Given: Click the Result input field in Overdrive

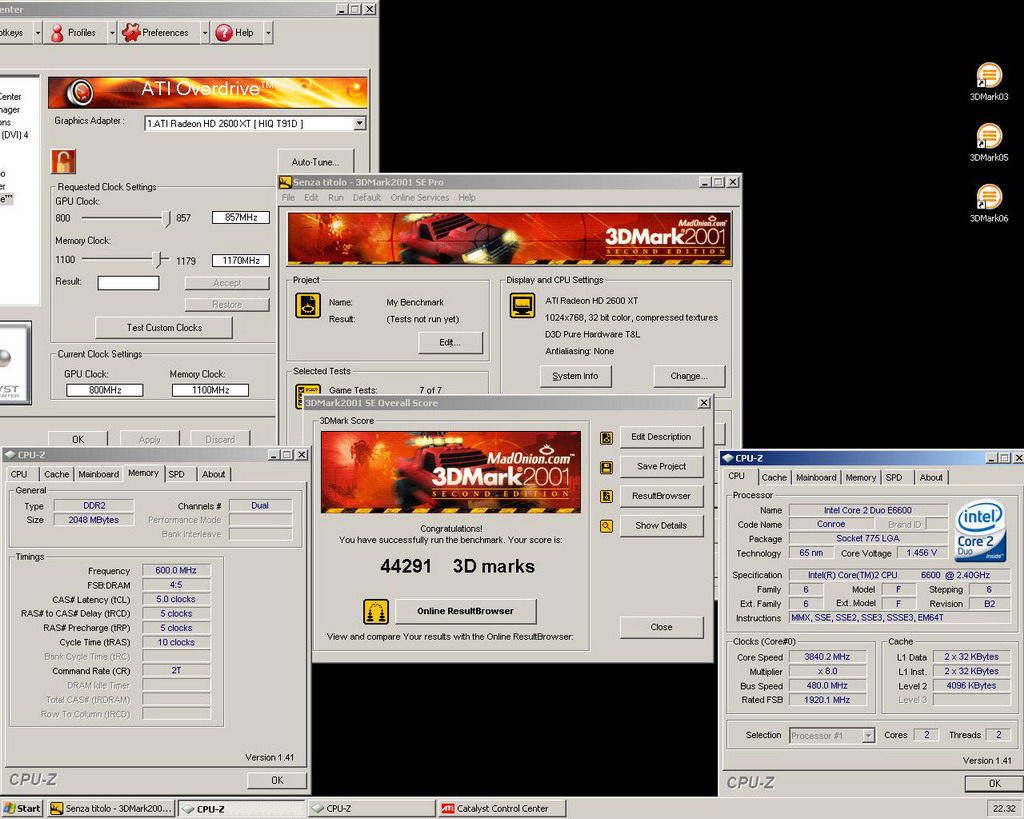Looking at the screenshot, I should point(128,283).
